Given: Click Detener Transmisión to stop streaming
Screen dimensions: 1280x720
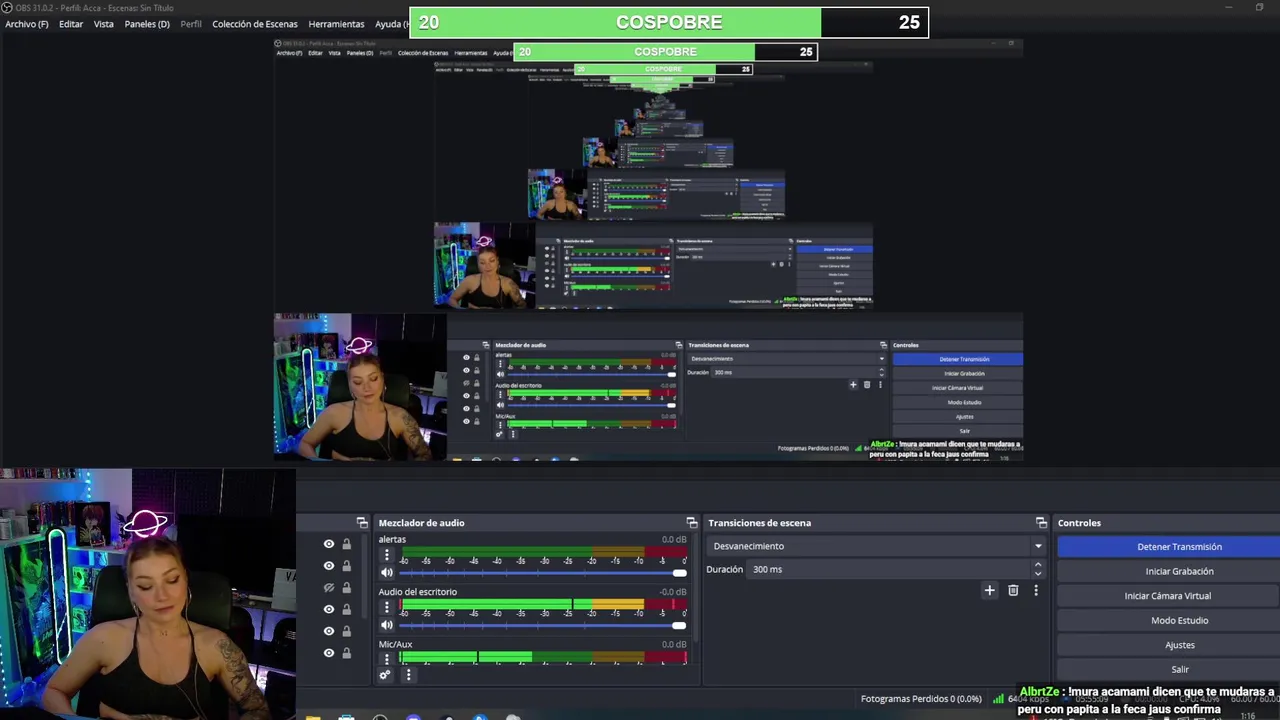Looking at the screenshot, I should (1169, 547).
